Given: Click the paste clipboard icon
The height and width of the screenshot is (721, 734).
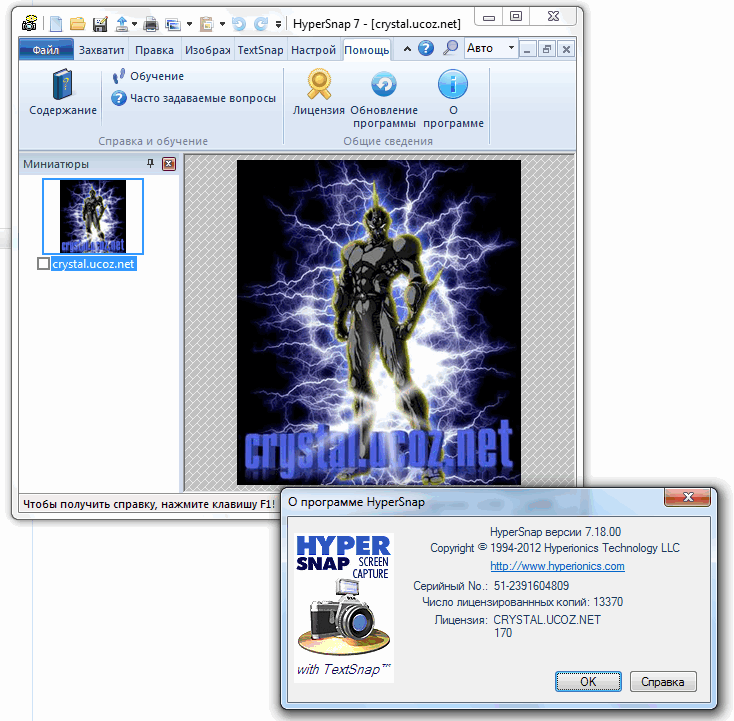Looking at the screenshot, I should click(x=206, y=23).
